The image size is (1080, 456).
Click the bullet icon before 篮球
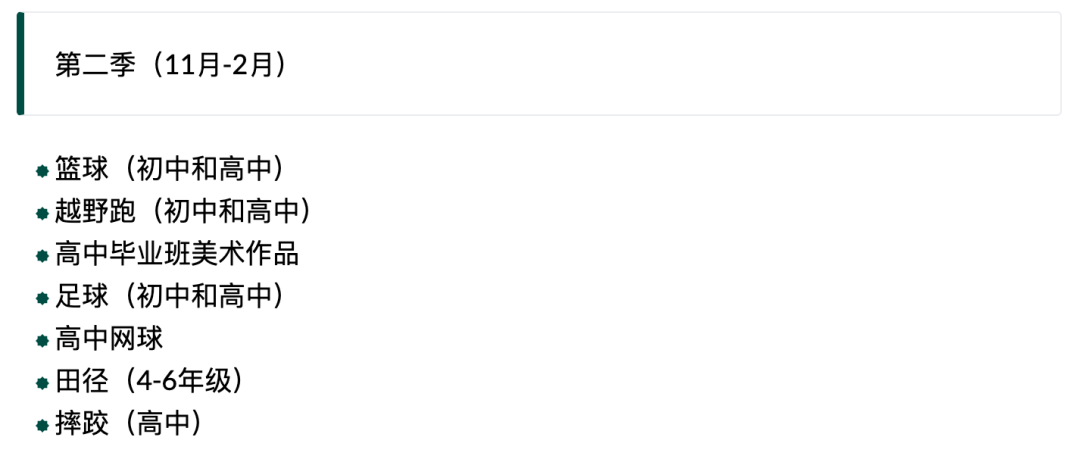pos(42,171)
